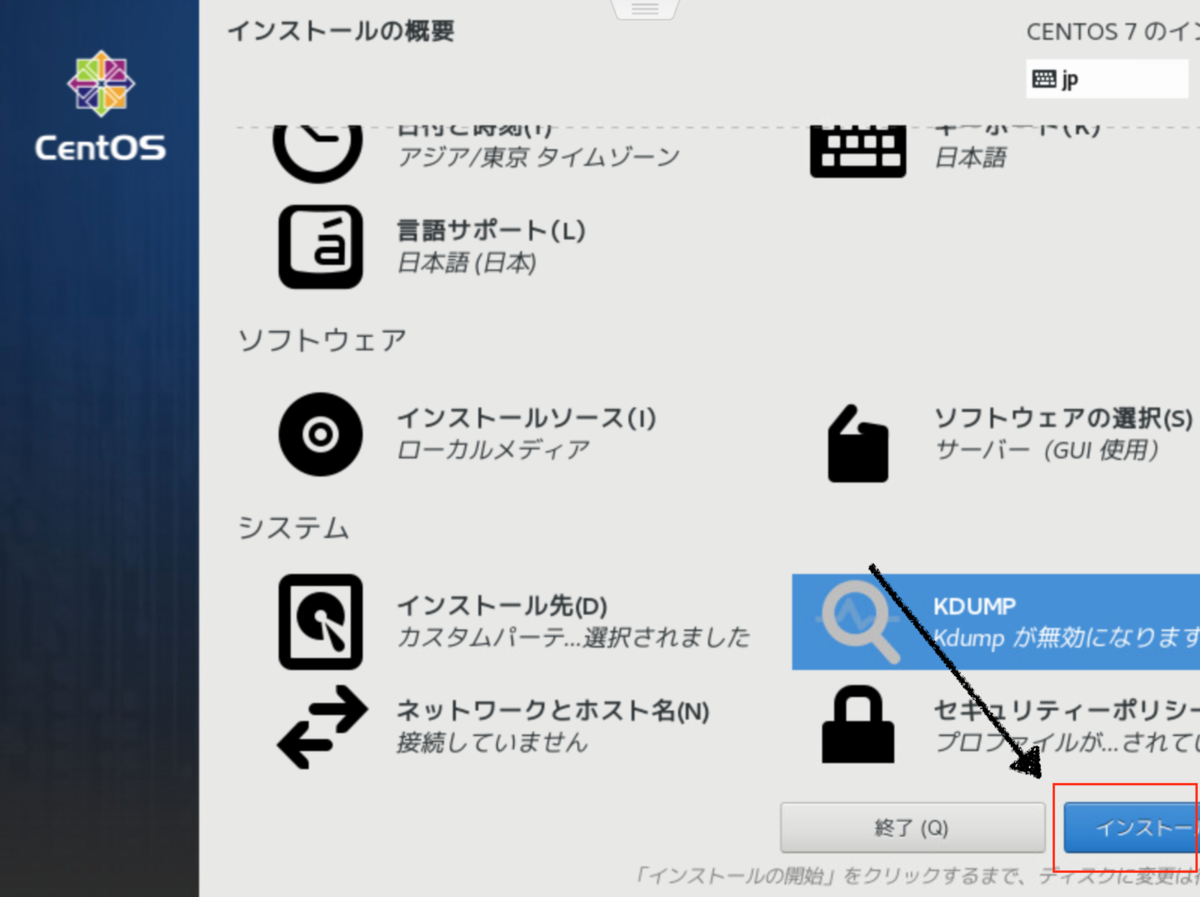Click サーバー (GUI 使用) status text

[1047, 449]
